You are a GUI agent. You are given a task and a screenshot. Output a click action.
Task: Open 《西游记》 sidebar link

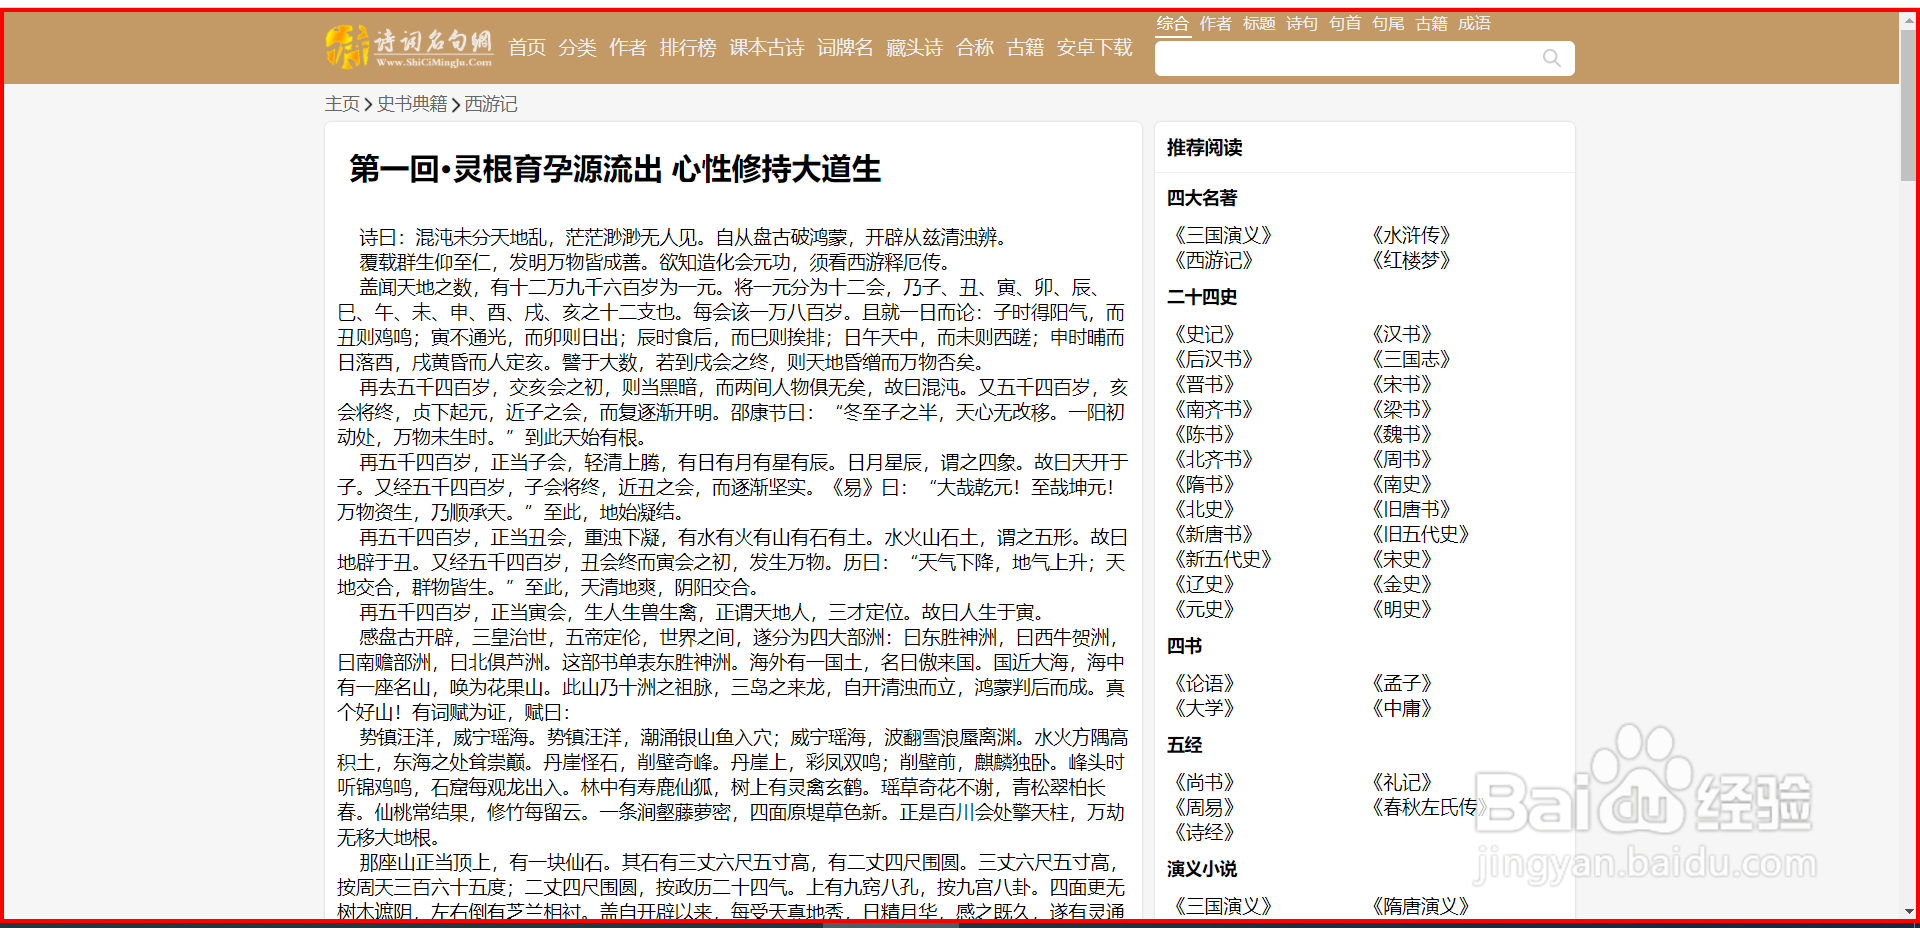pos(1214,260)
